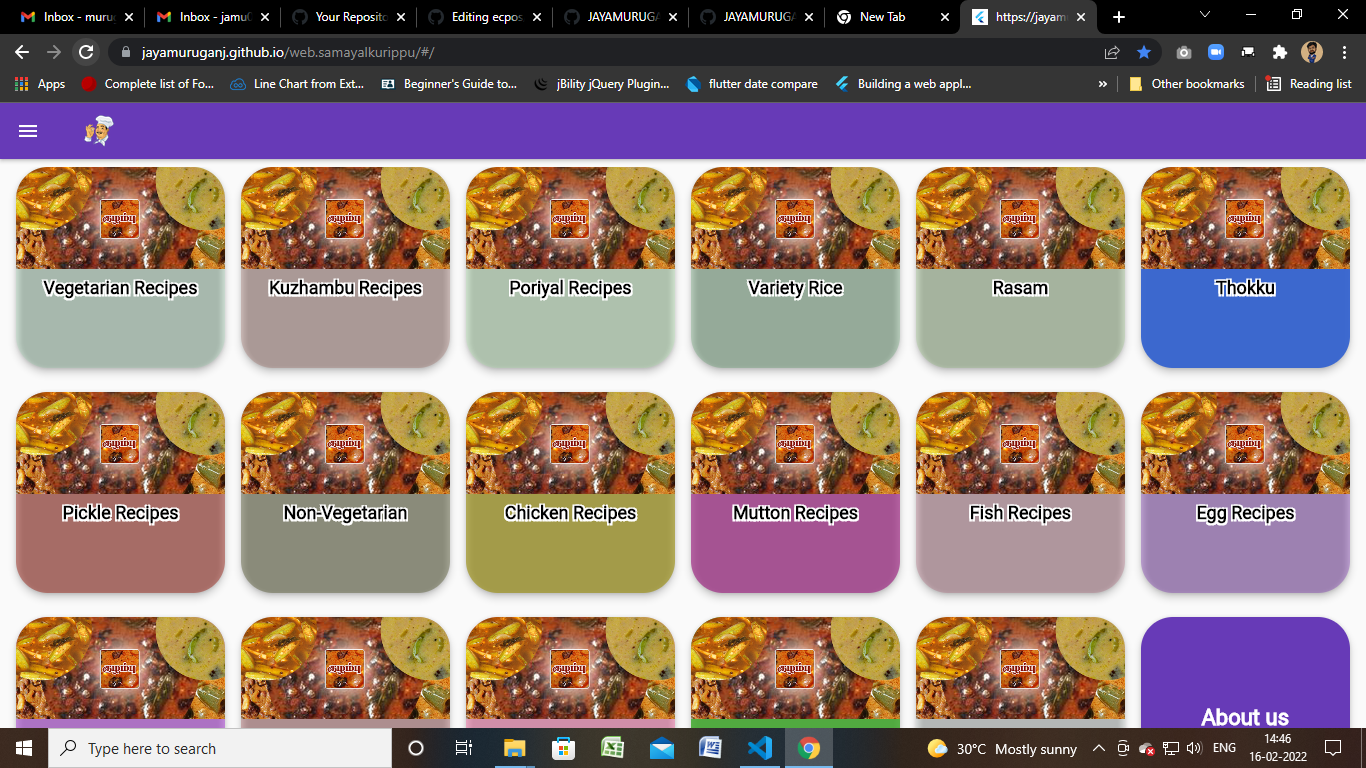Screen dimensions: 1366x768
Task: Open Chrome three-dot menu
Action: [x=1343, y=52]
